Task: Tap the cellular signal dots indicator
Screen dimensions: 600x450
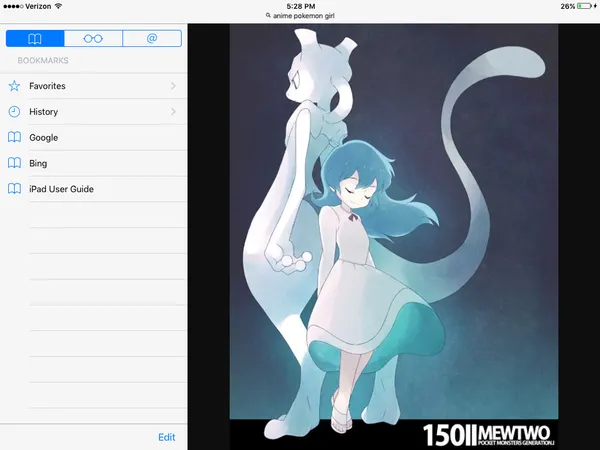Action: click(13, 7)
